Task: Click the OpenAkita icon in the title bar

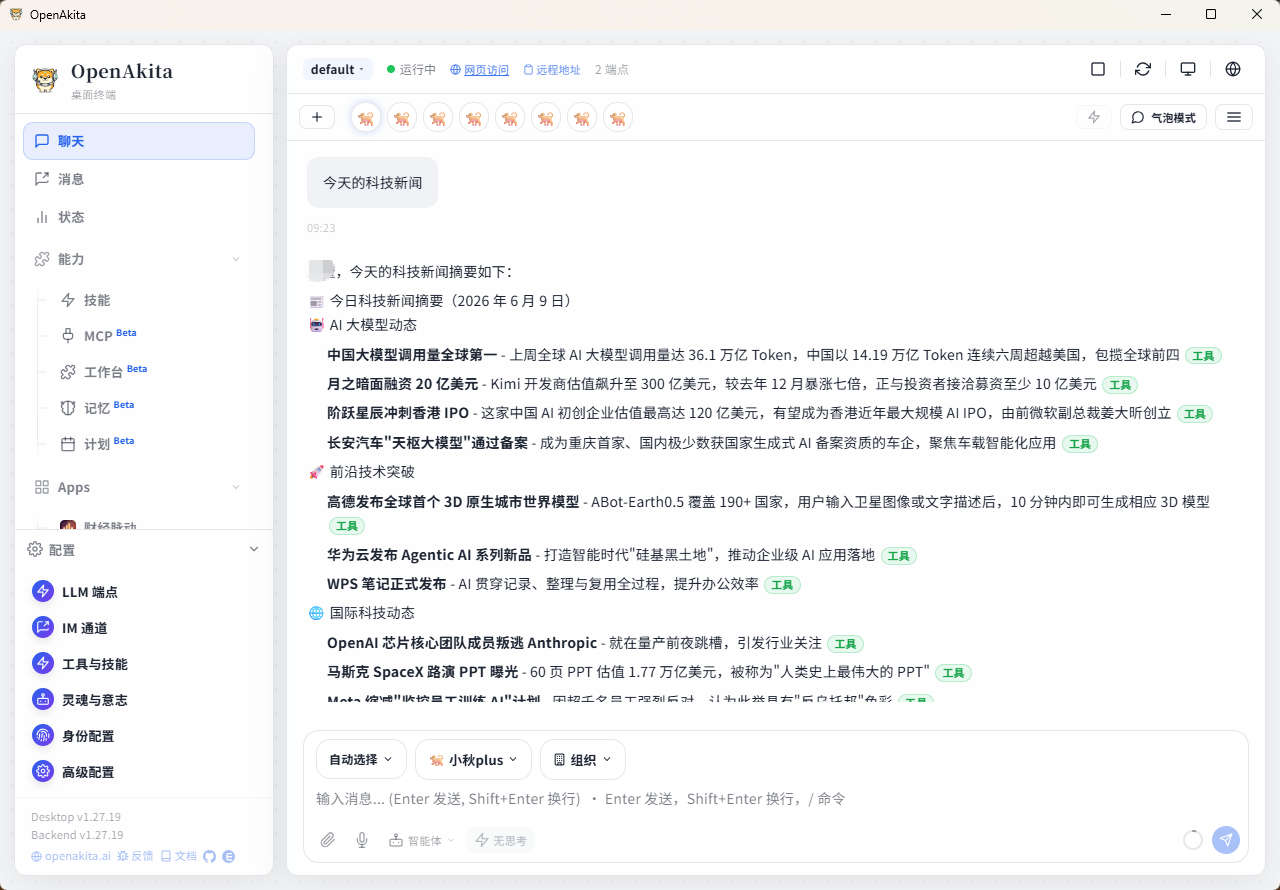Action: (x=15, y=14)
